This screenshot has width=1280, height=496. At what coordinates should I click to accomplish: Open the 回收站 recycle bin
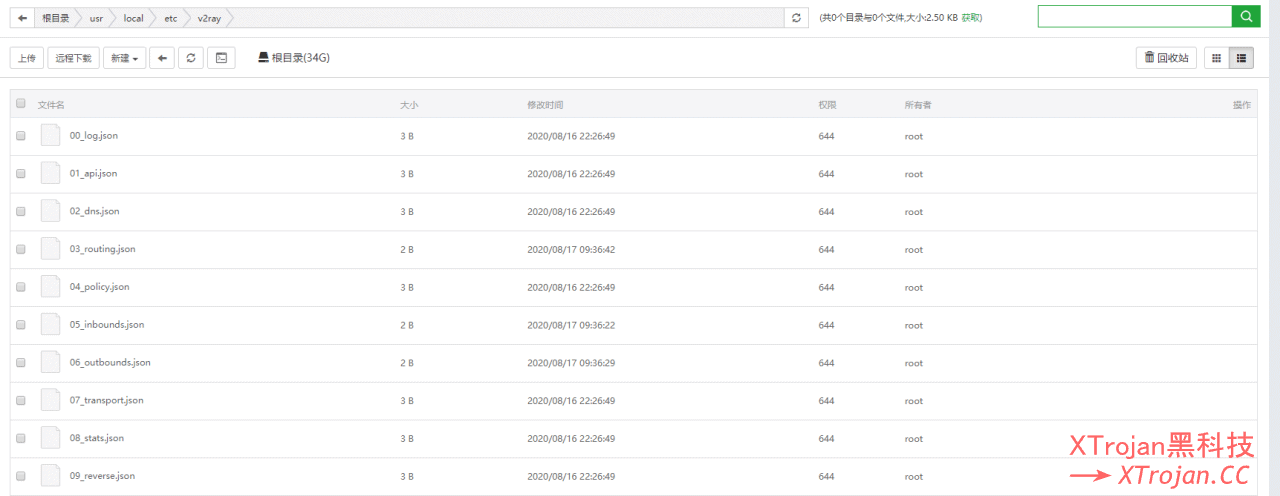tap(1166, 58)
